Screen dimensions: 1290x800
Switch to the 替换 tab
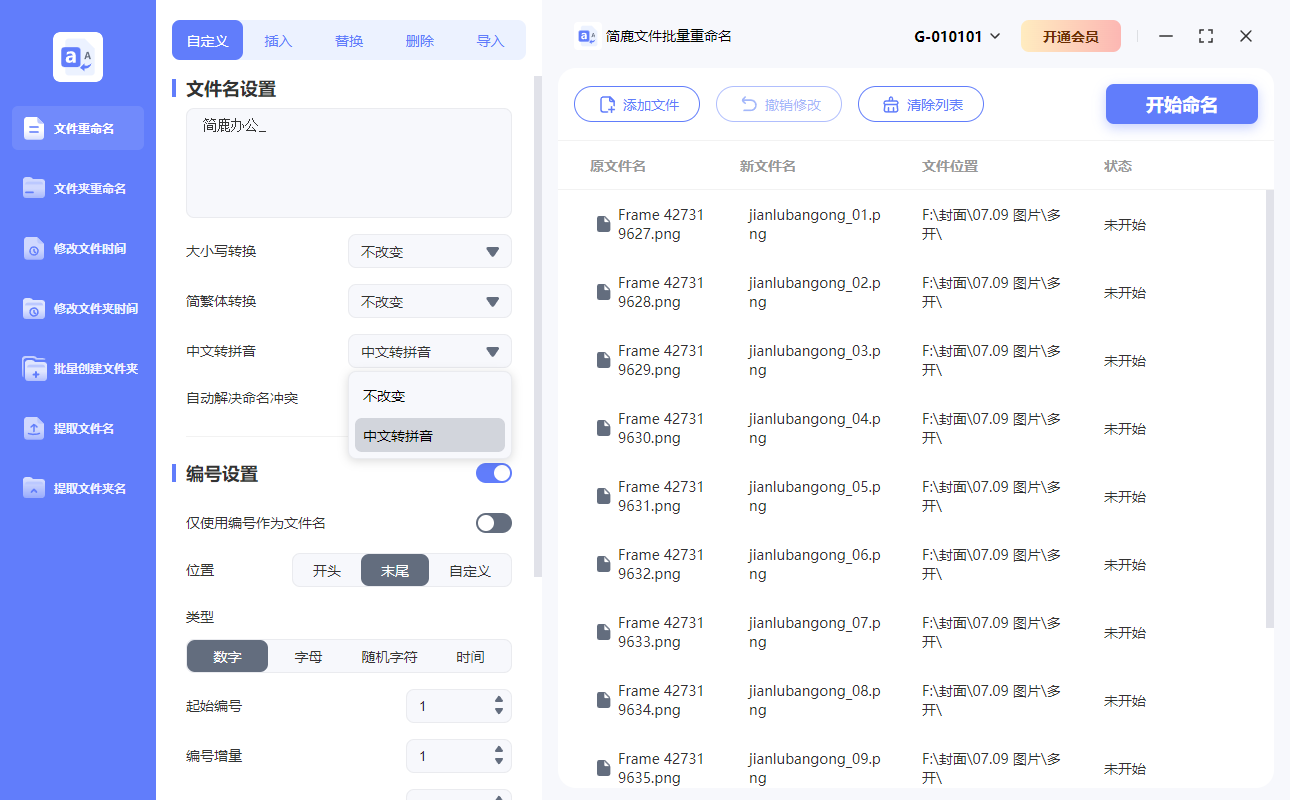point(348,40)
